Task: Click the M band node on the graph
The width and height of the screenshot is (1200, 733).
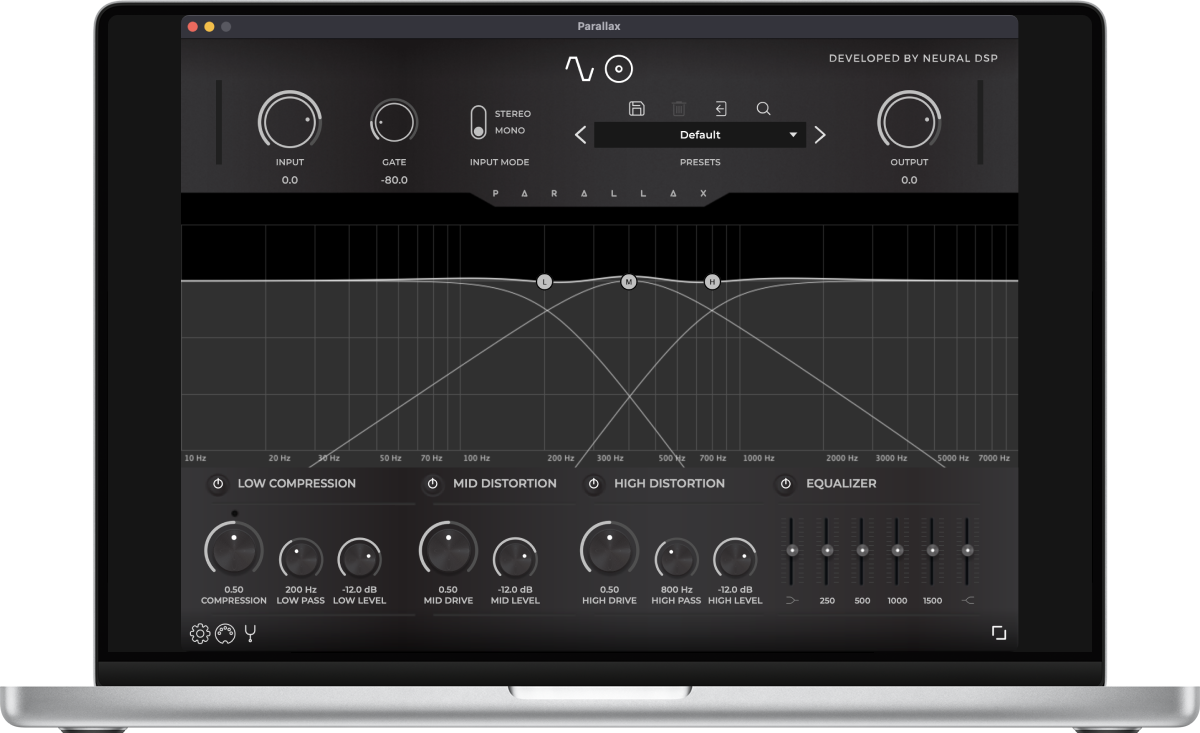Action: pyautogui.click(x=628, y=282)
